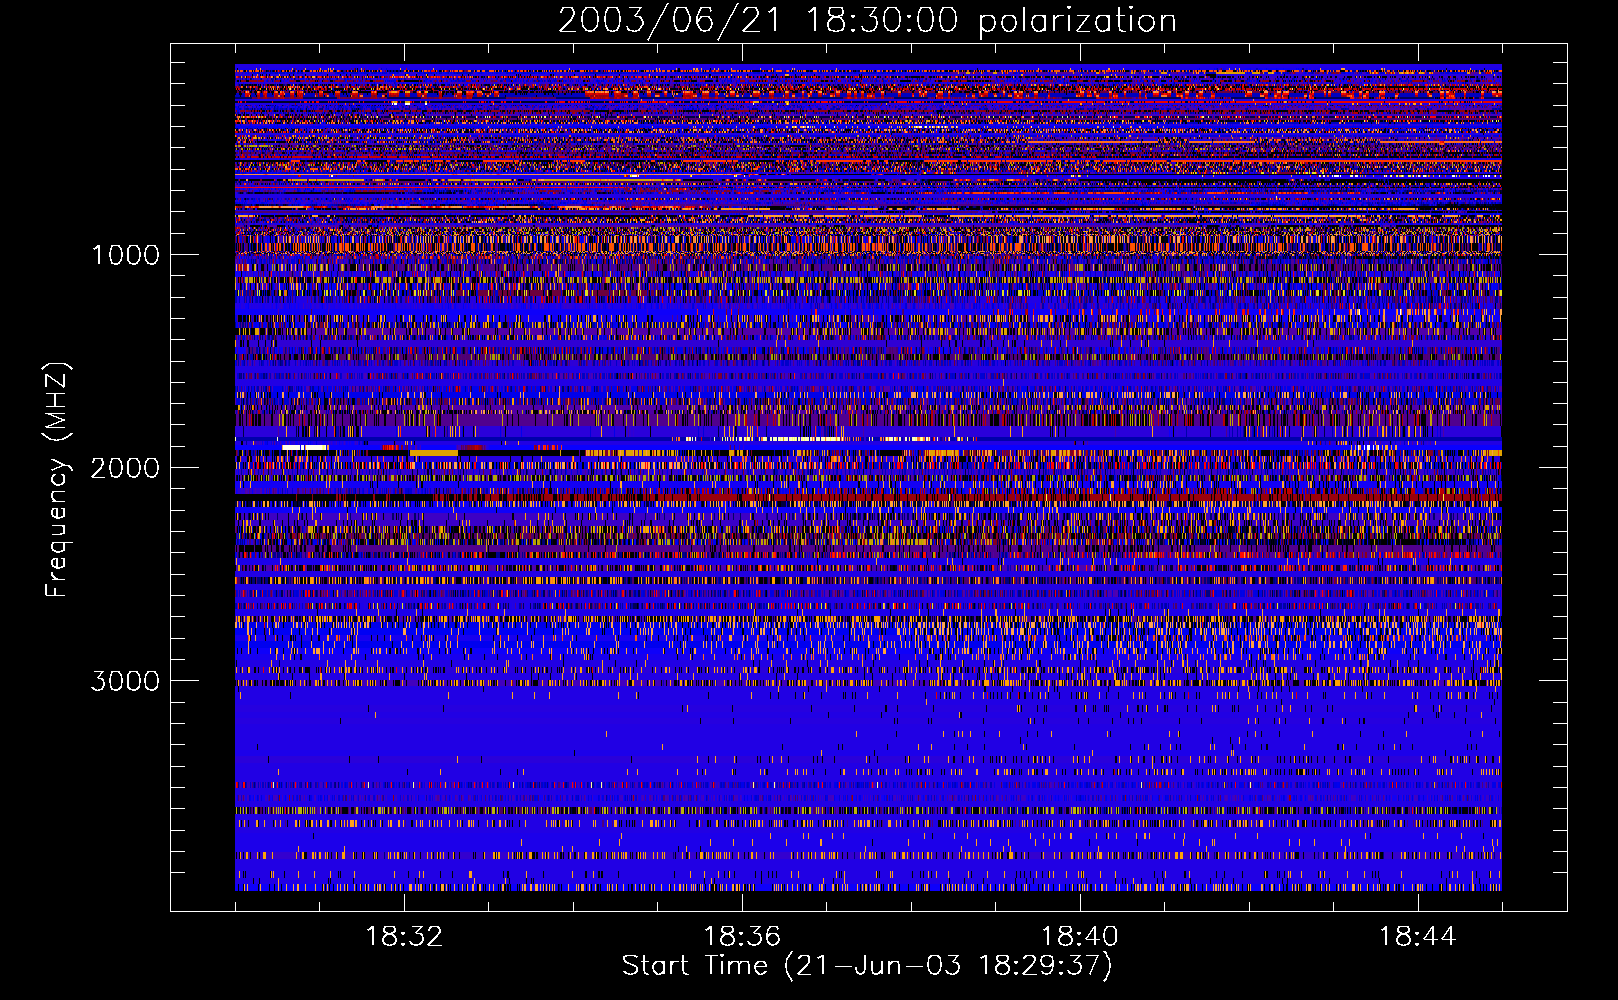Click the 2000 frequency tick label
Screen dimensions: 1618x1000
[125, 468]
